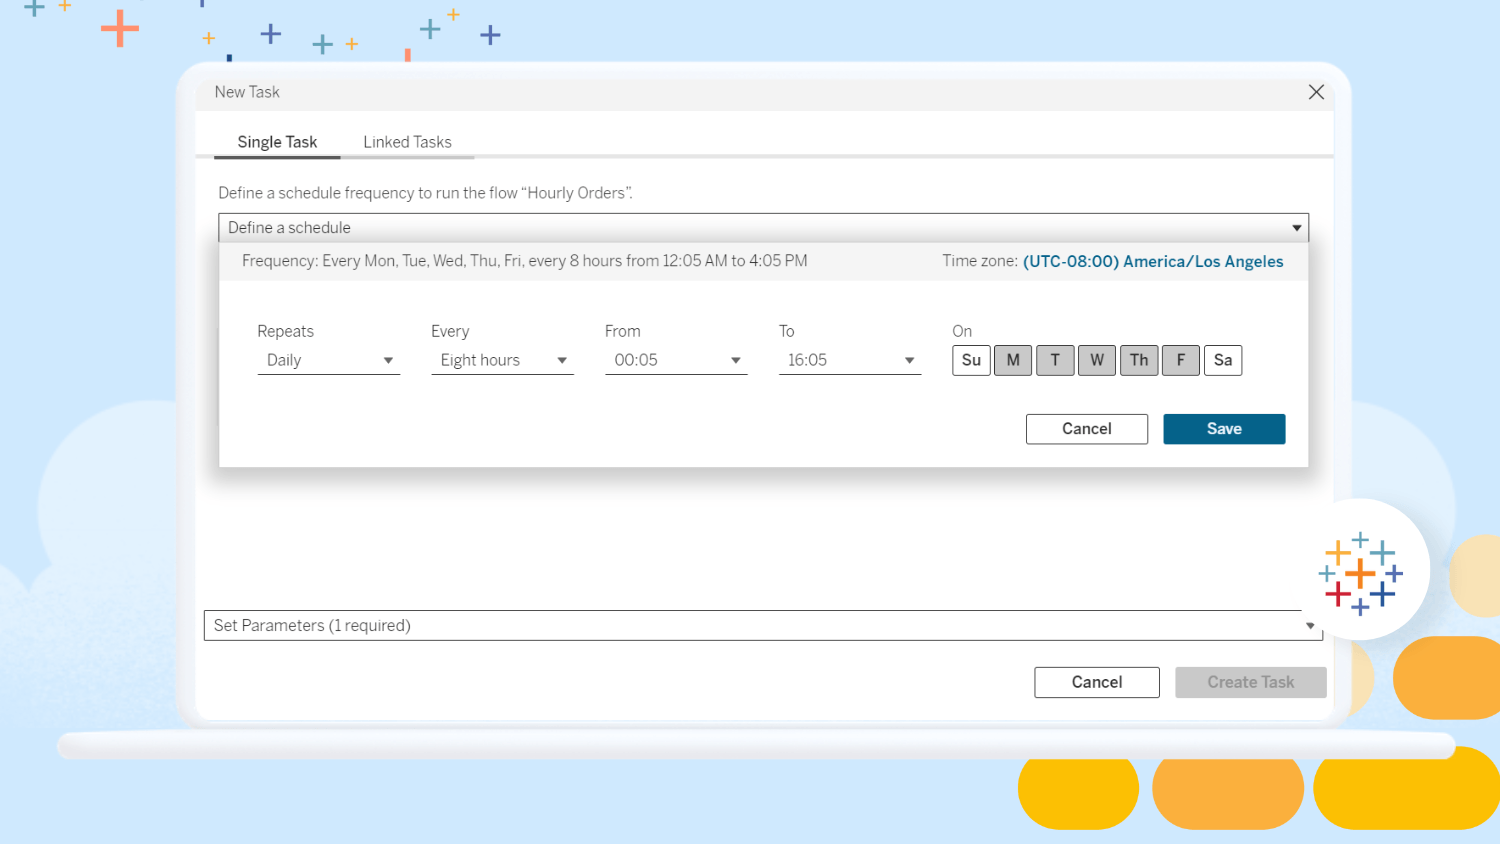Toggle Sunday in the schedule days
1500x844 pixels.
click(x=971, y=360)
